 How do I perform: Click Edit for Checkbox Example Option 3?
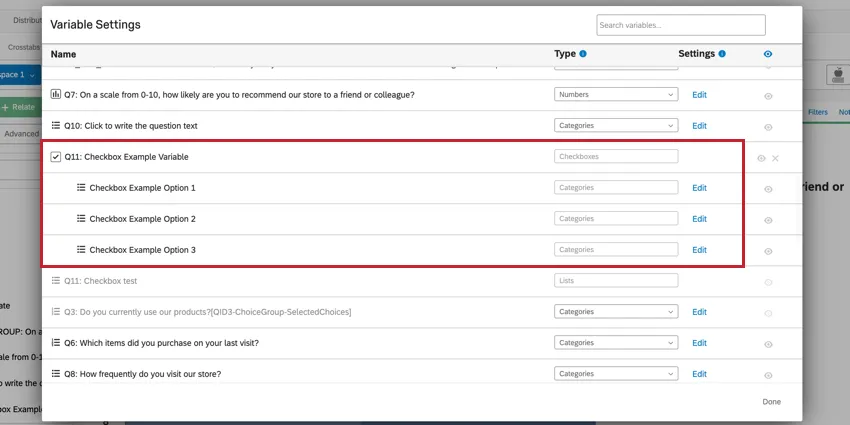pos(699,250)
